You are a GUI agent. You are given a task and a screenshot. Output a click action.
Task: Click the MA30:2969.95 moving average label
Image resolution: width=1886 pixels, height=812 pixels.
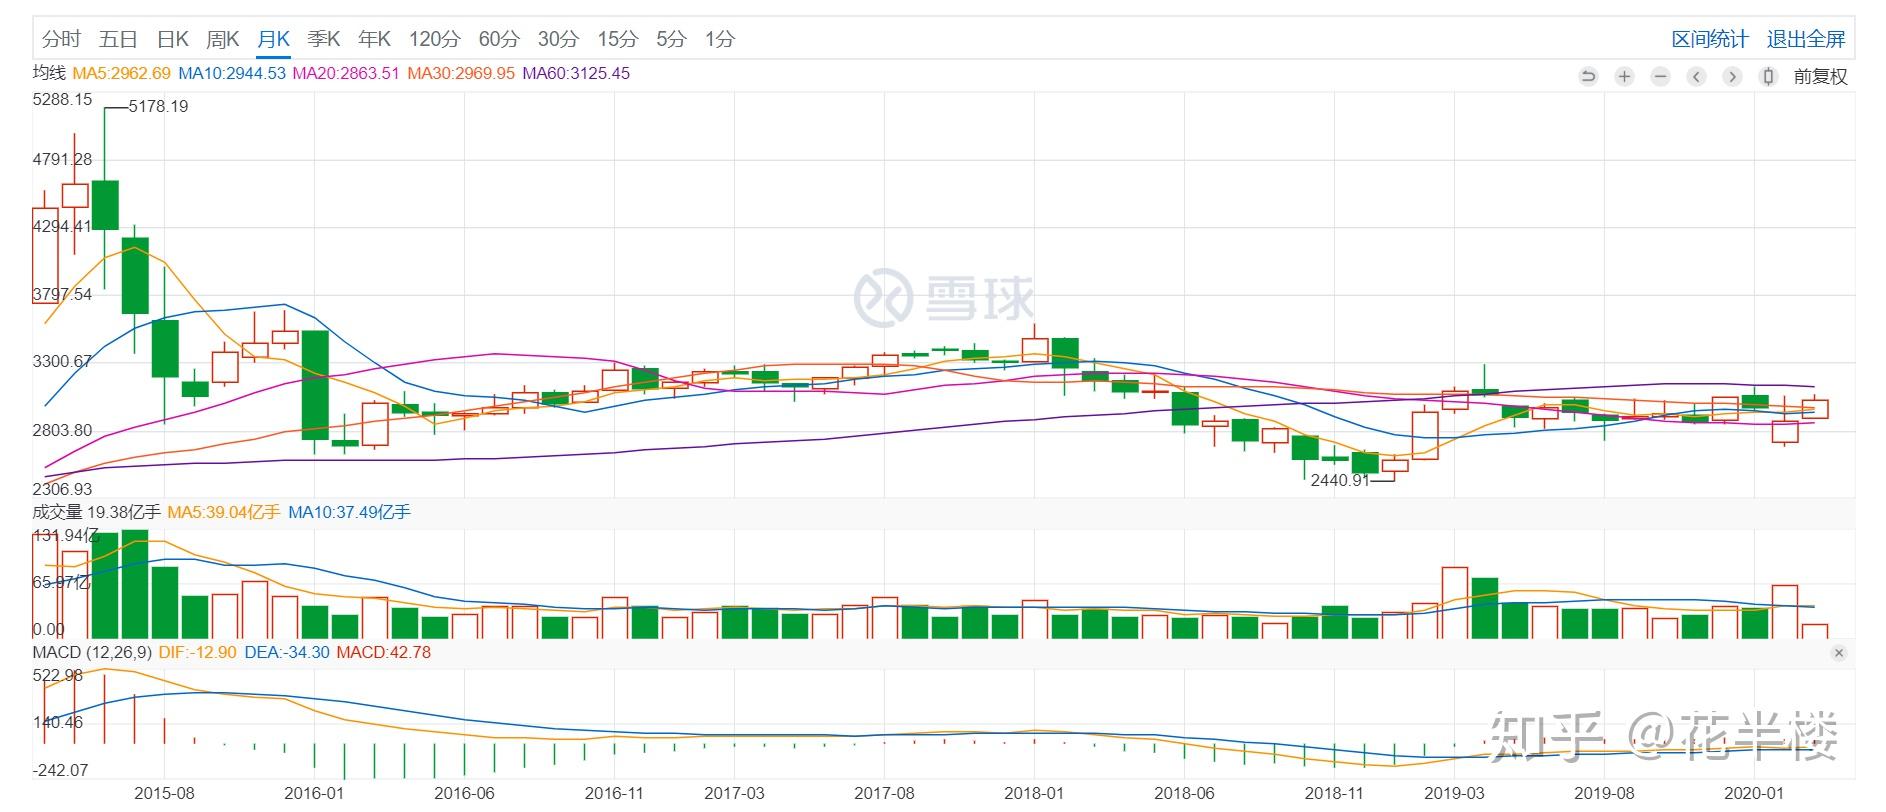461,73
